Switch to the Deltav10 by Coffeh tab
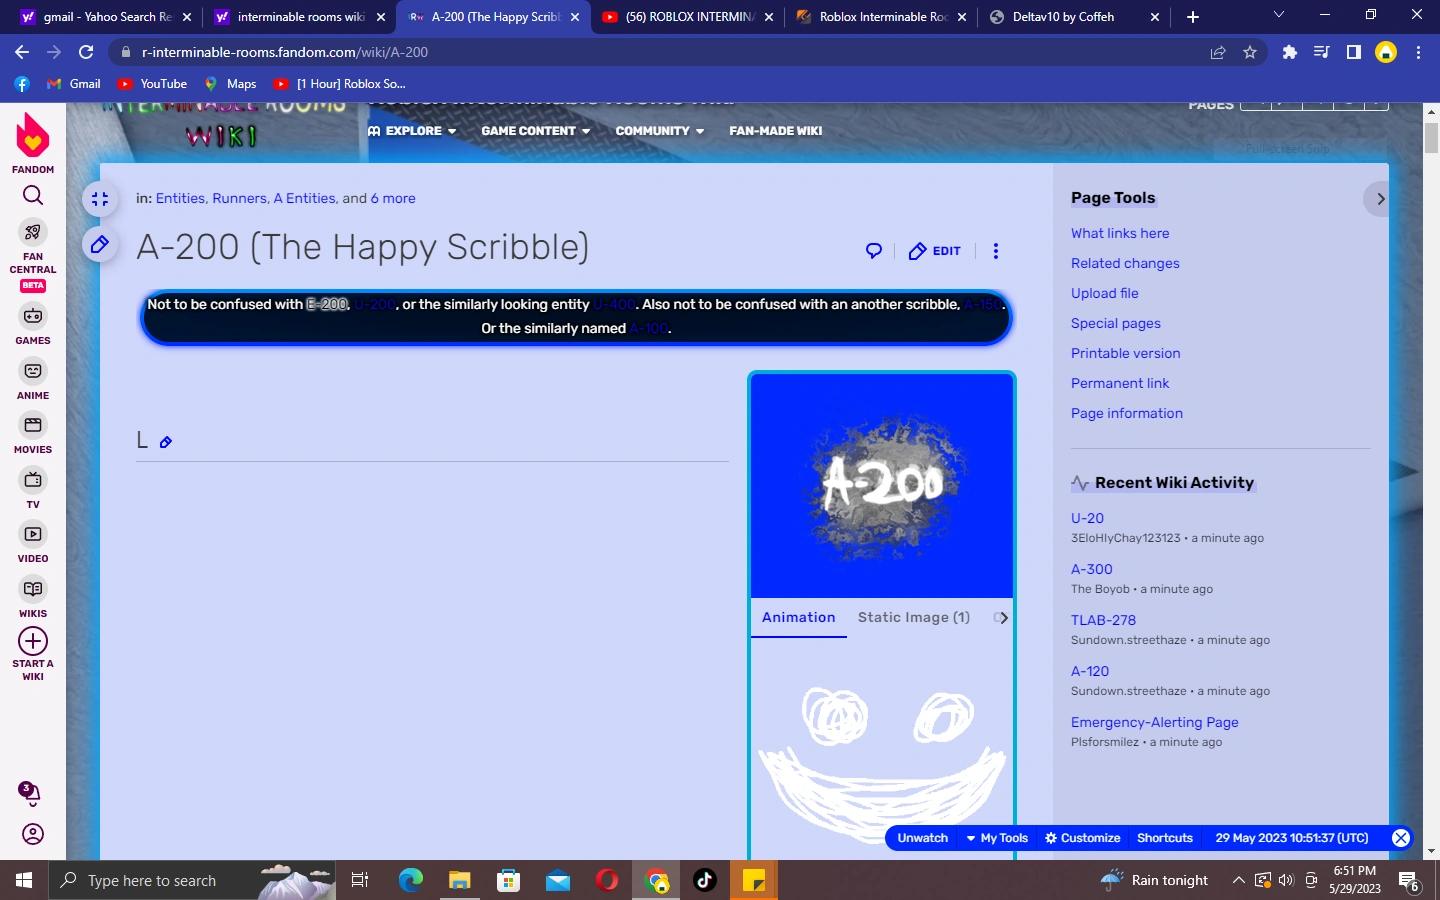 click(1073, 17)
